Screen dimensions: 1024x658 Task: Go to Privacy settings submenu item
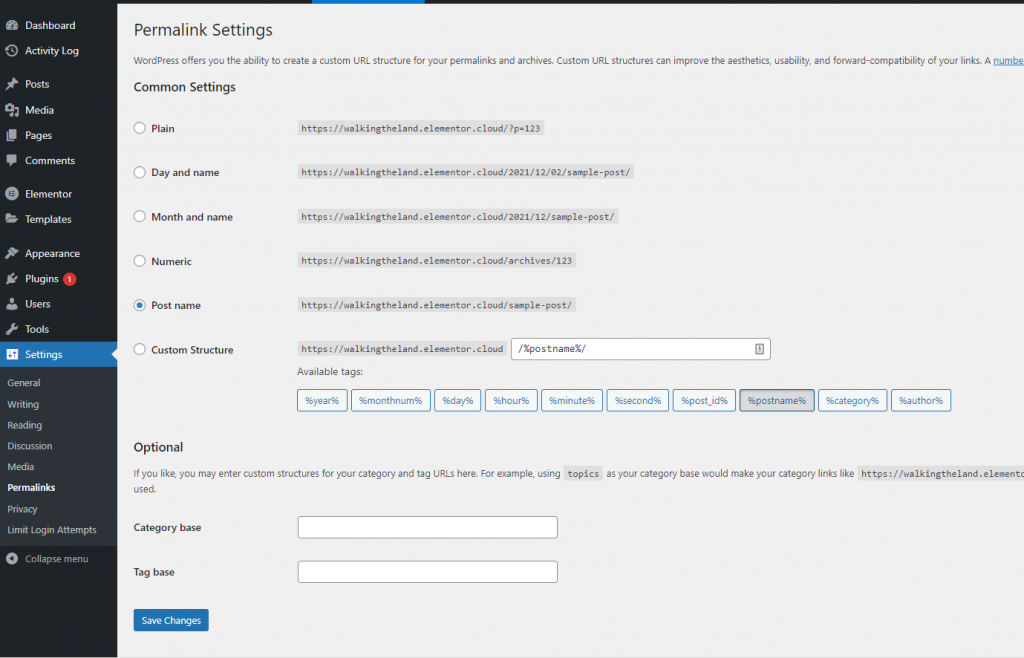[x=22, y=509]
